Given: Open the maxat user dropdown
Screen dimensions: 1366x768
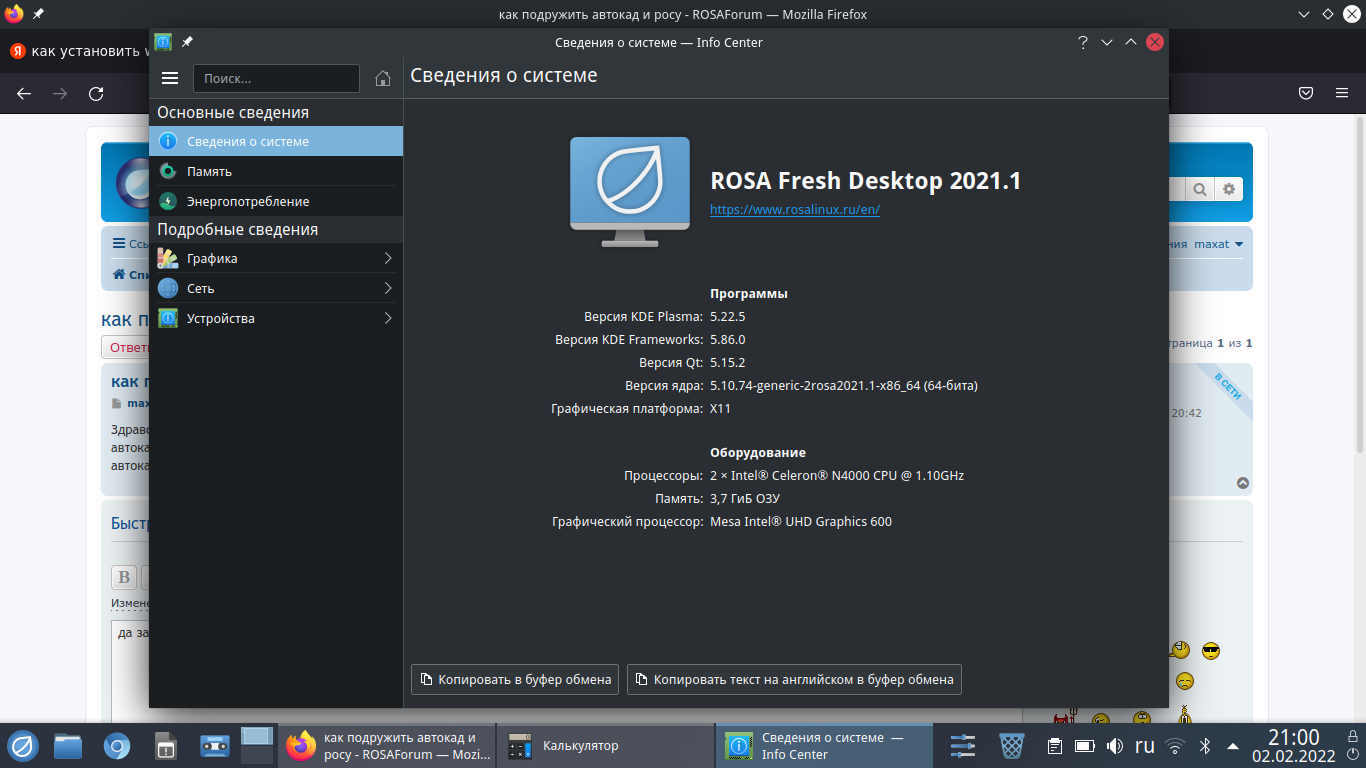Looking at the screenshot, I should point(1219,244).
